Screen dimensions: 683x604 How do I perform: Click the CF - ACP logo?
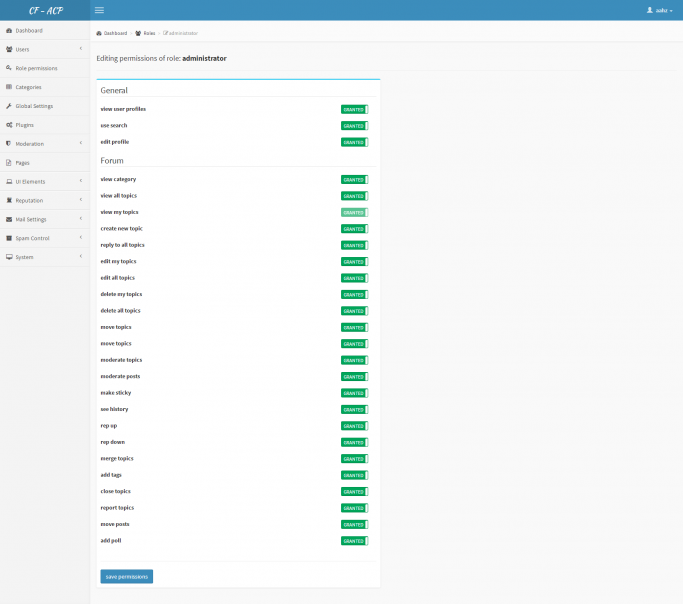click(46, 10)
